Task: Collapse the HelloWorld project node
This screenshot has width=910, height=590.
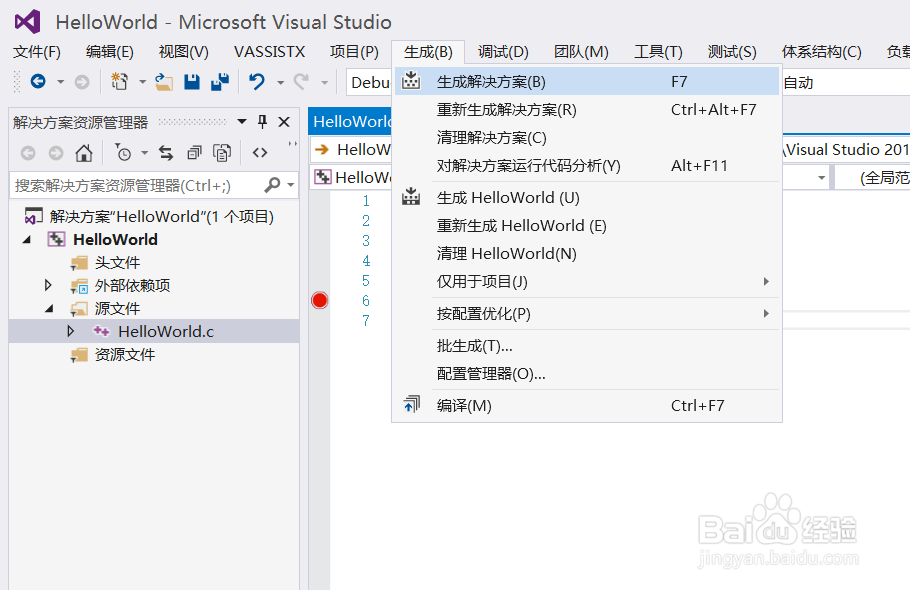Action: coord(27,240)
